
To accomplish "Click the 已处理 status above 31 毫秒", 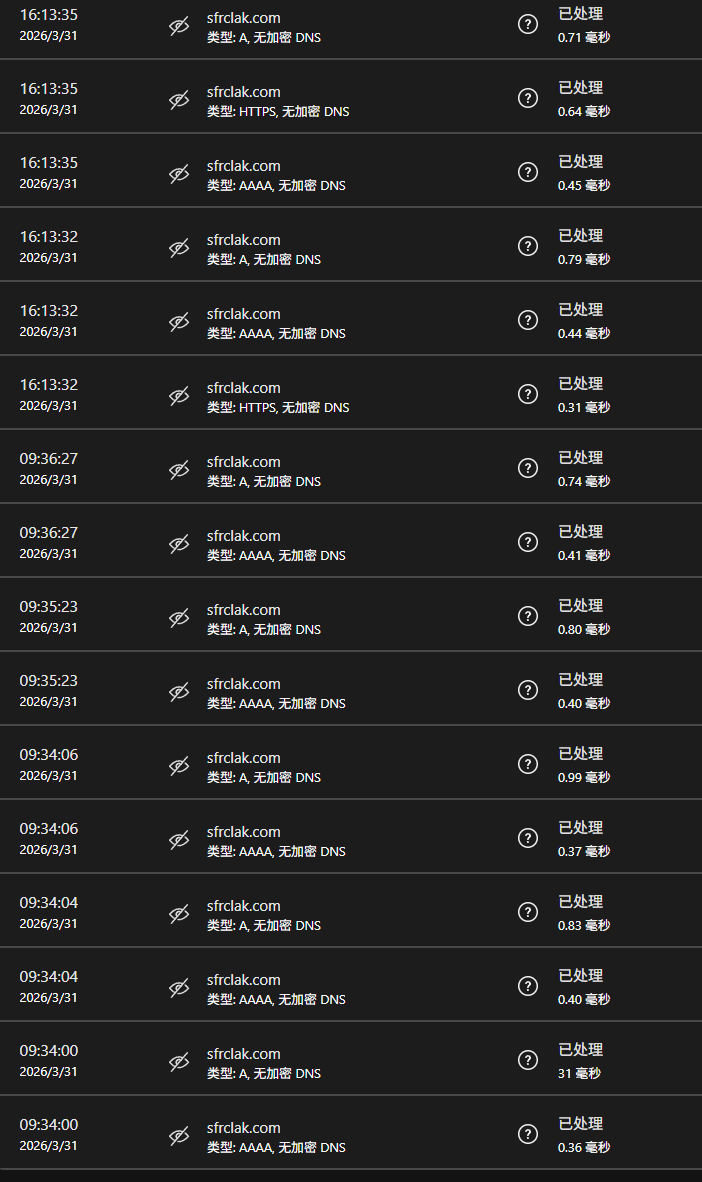I will tap(581, 1049).
